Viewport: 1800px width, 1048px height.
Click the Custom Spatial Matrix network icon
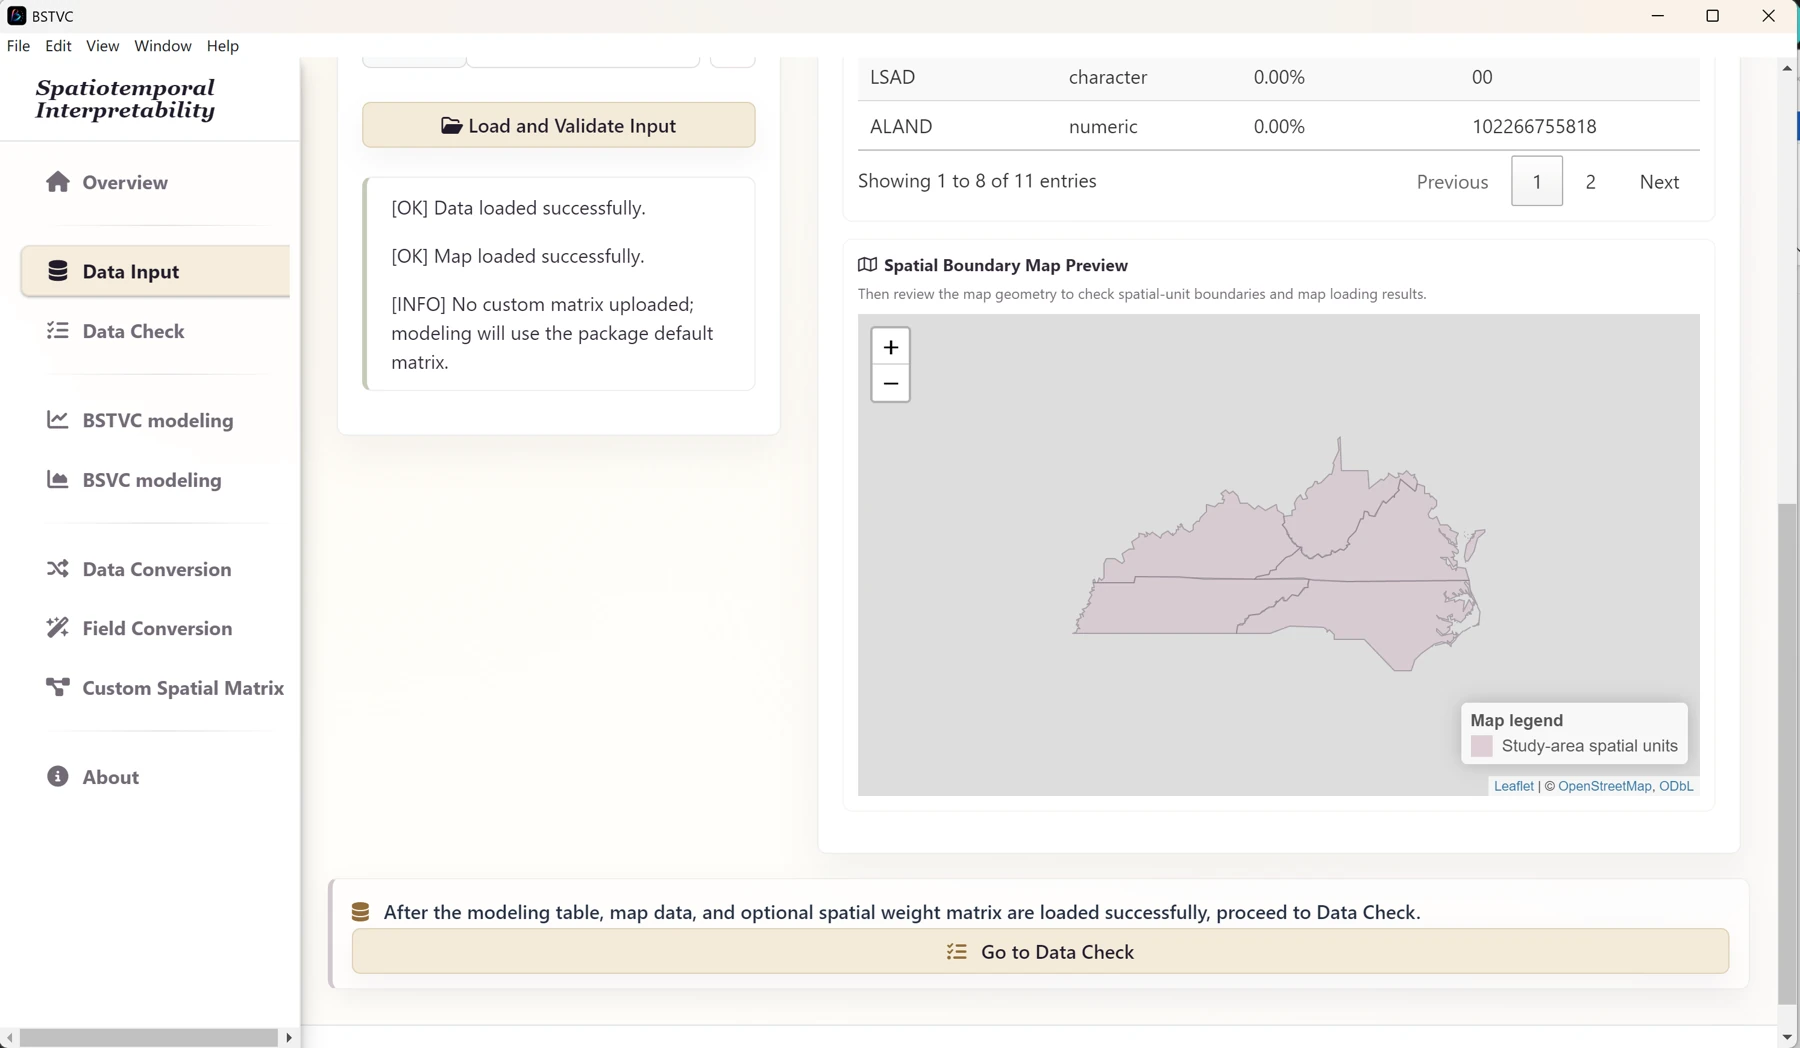tap(58, 688)
